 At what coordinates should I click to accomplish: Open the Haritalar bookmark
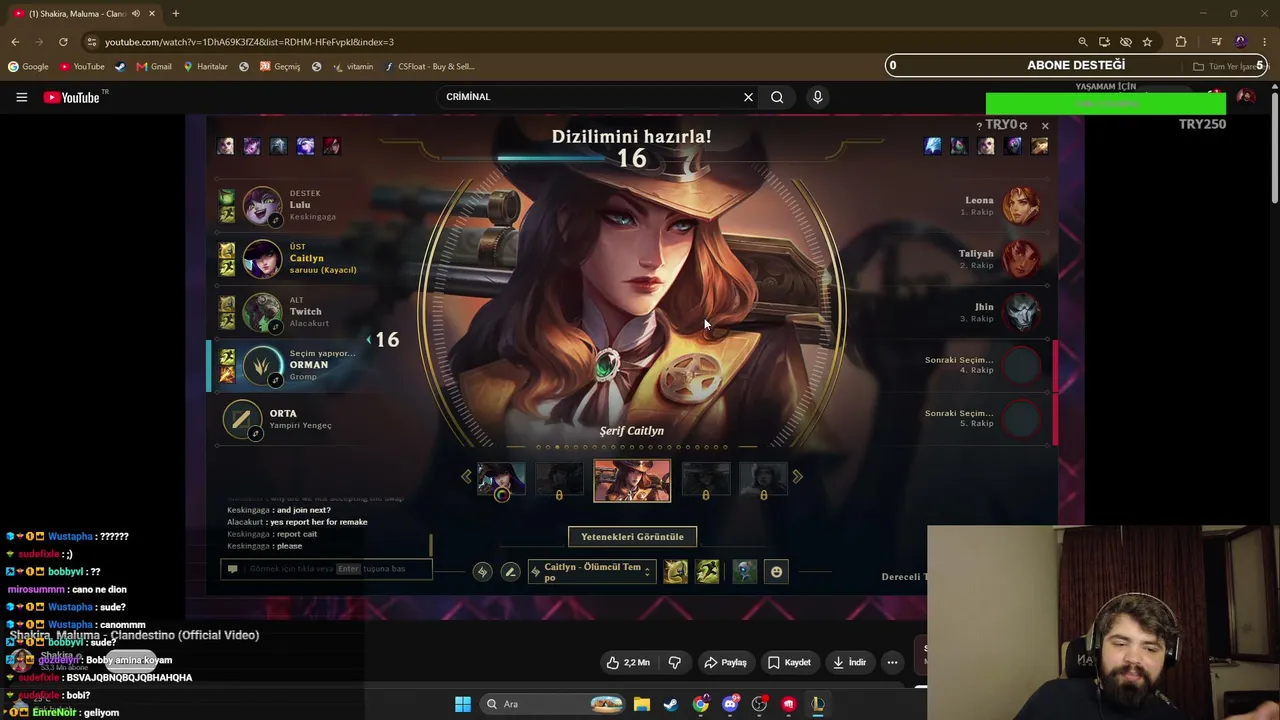tap(205, 67)
